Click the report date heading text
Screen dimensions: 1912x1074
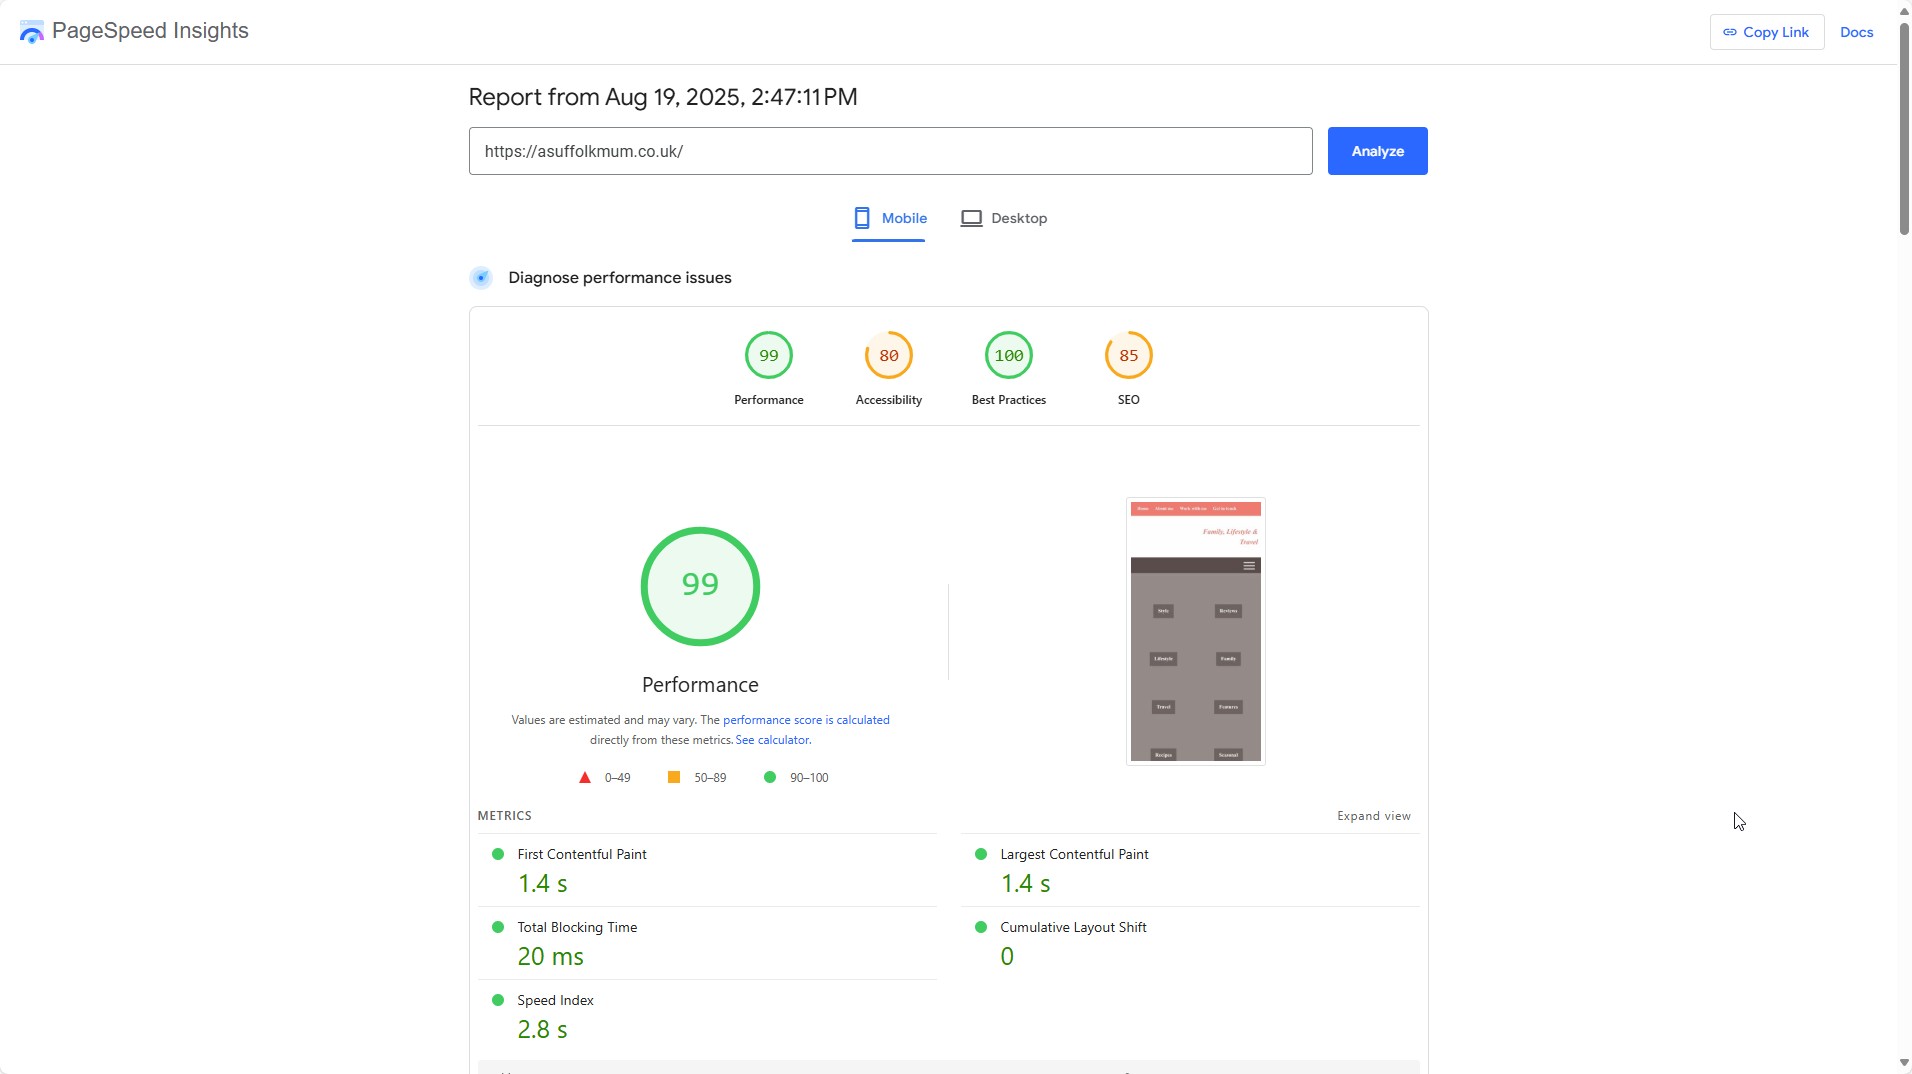(663, 97)
